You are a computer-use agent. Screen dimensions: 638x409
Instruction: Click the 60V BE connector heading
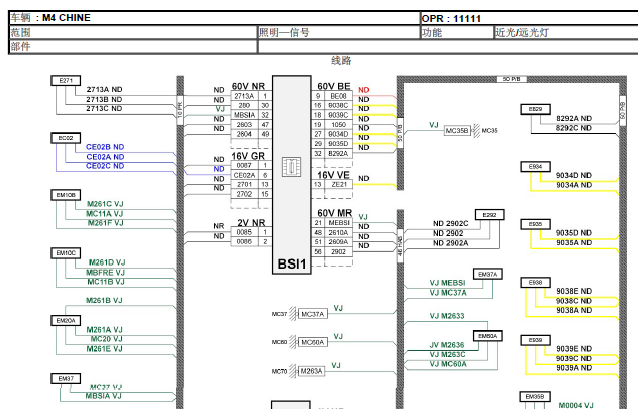(334, 86)
